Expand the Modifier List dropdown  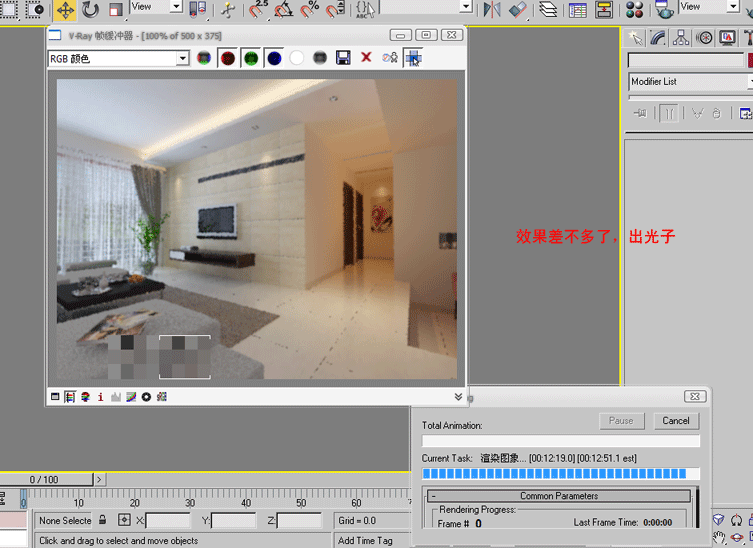[x=691, y=82]
